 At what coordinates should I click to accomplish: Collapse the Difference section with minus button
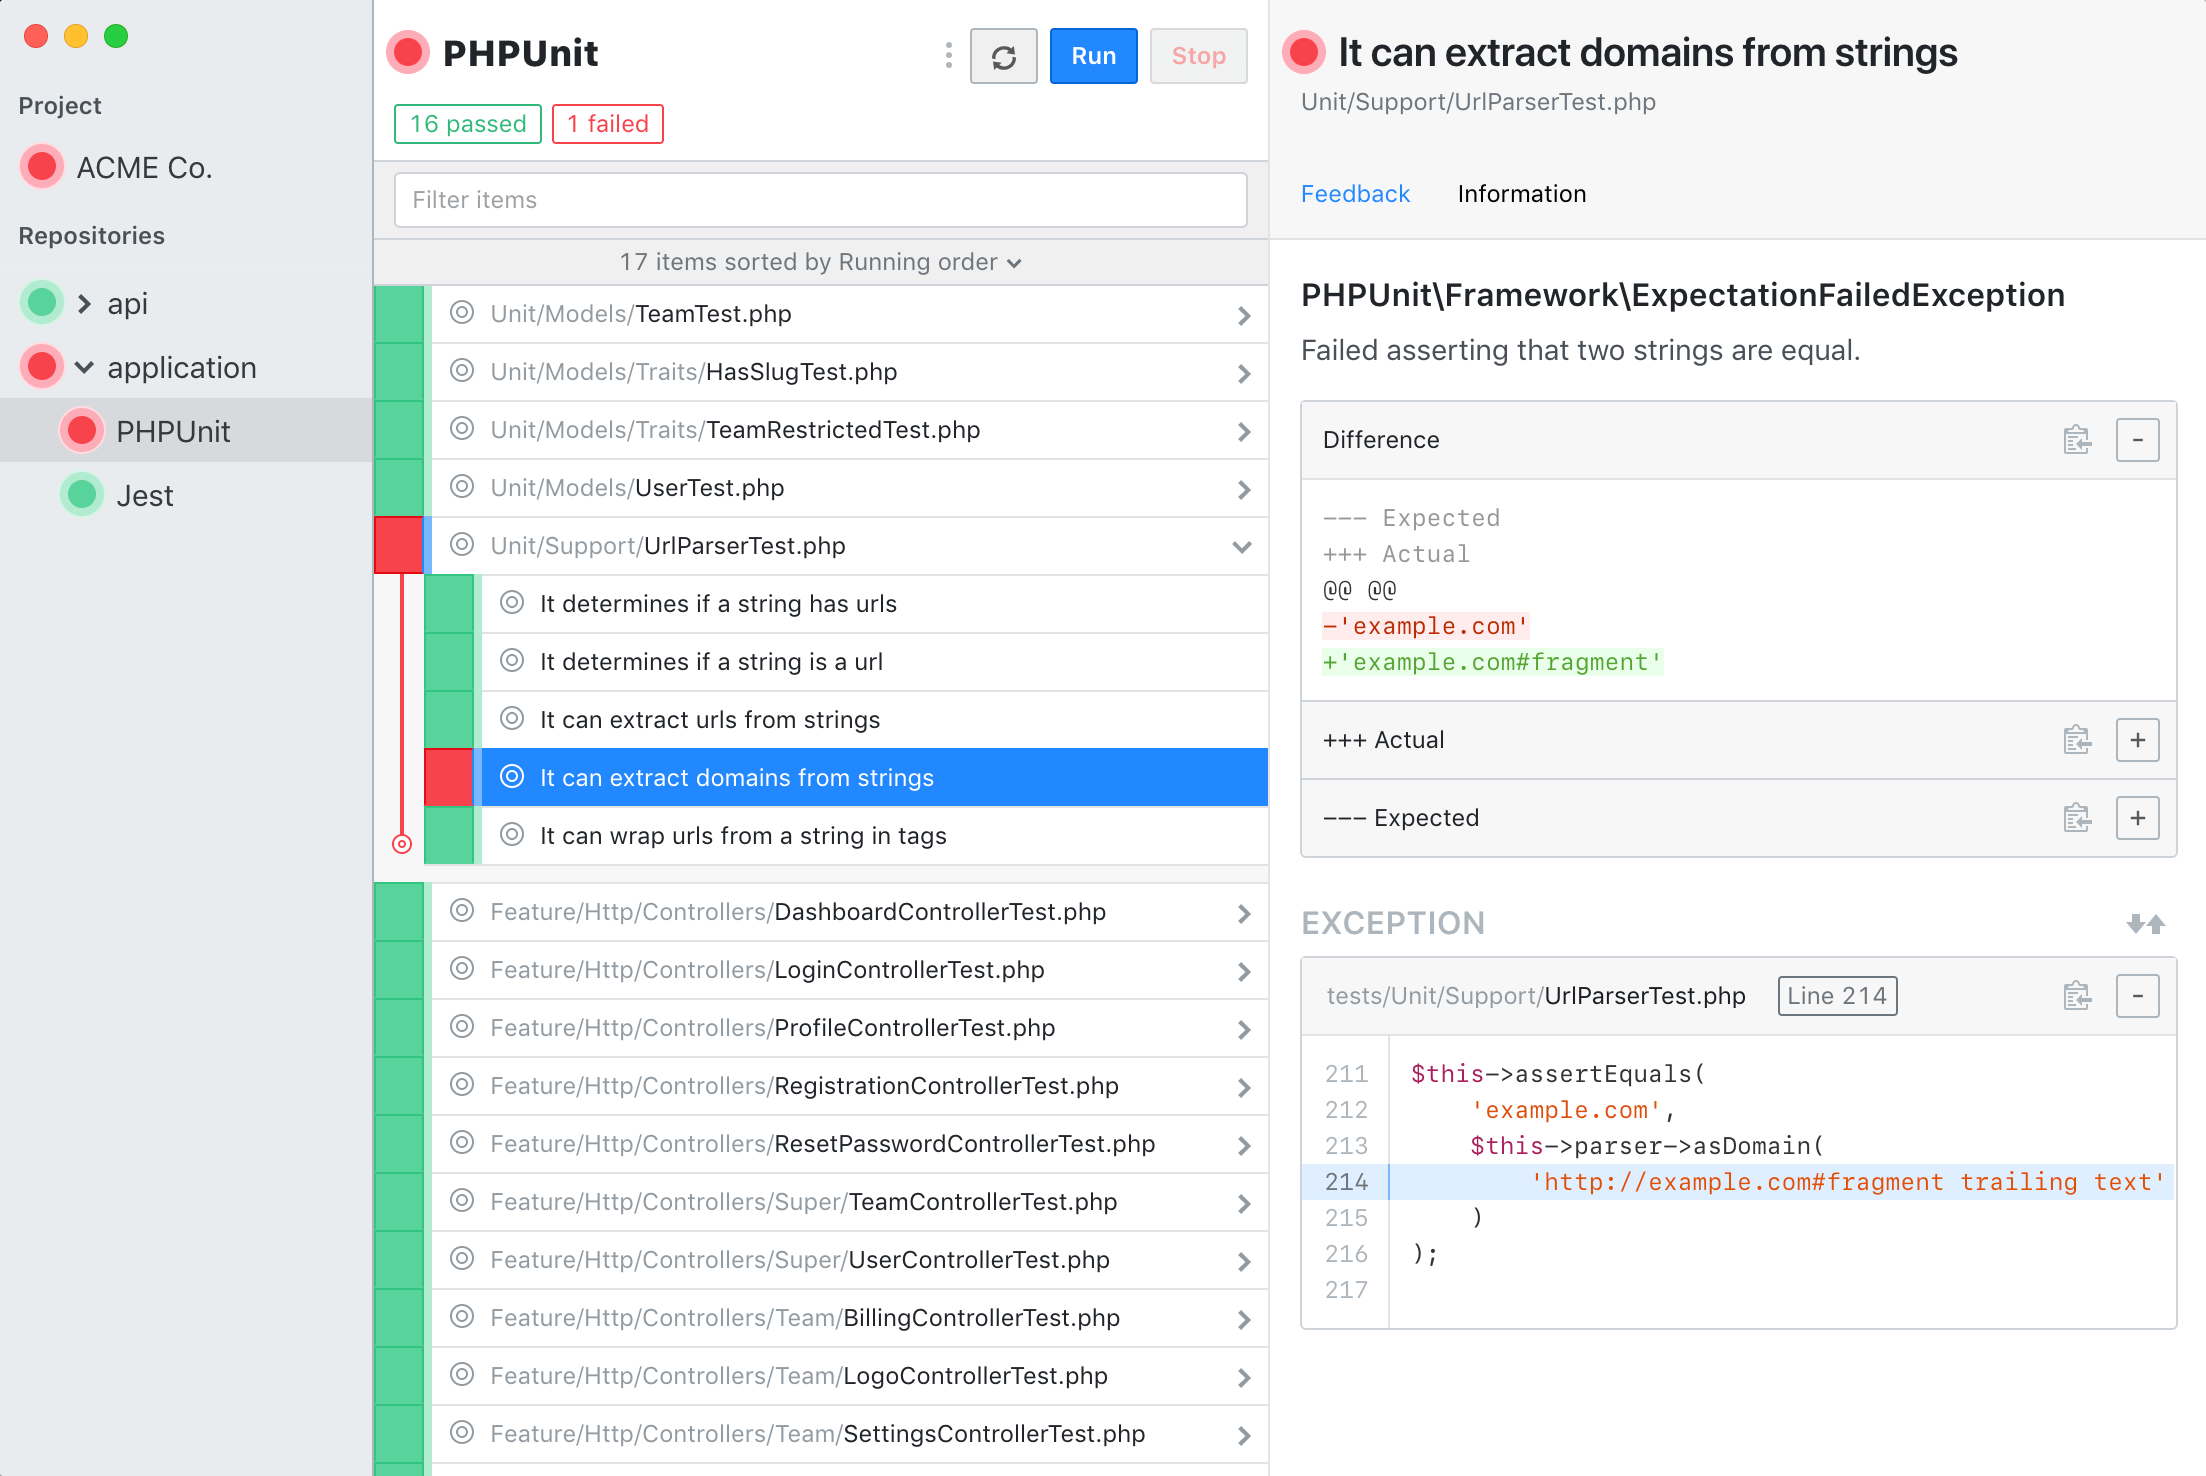point(2137,440)
